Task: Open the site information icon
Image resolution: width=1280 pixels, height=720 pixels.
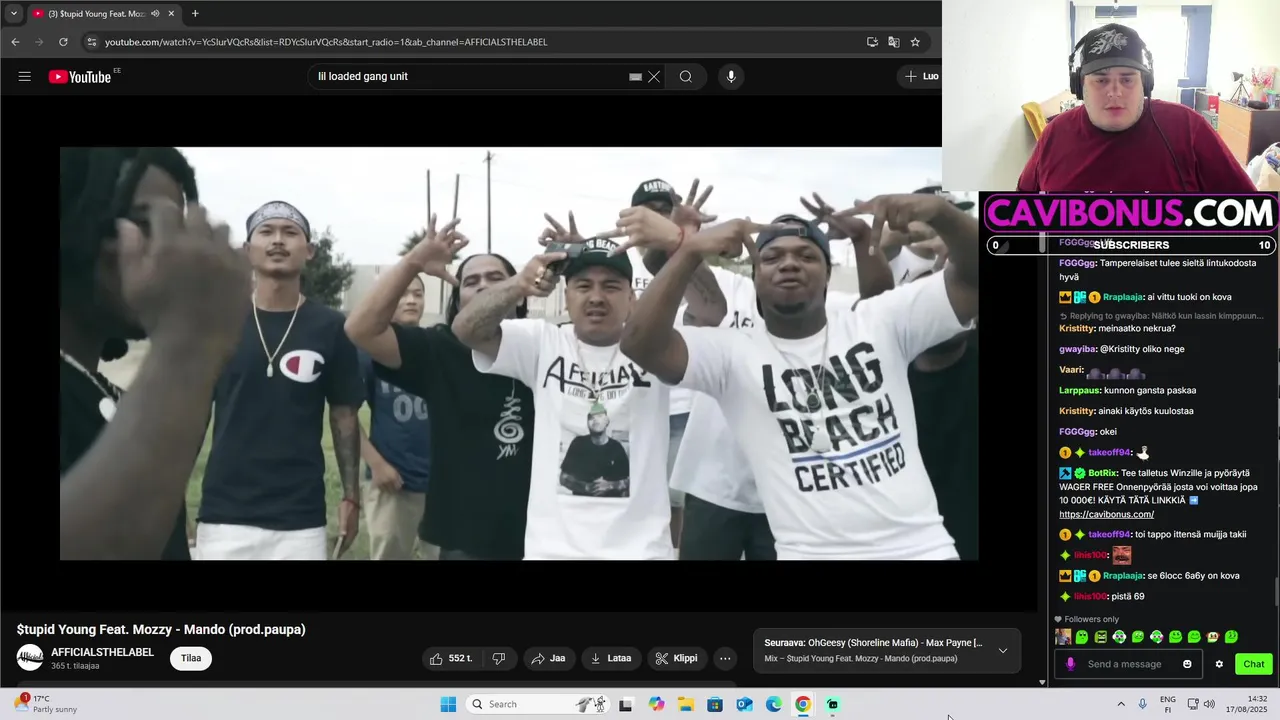Action: point(91,42)
